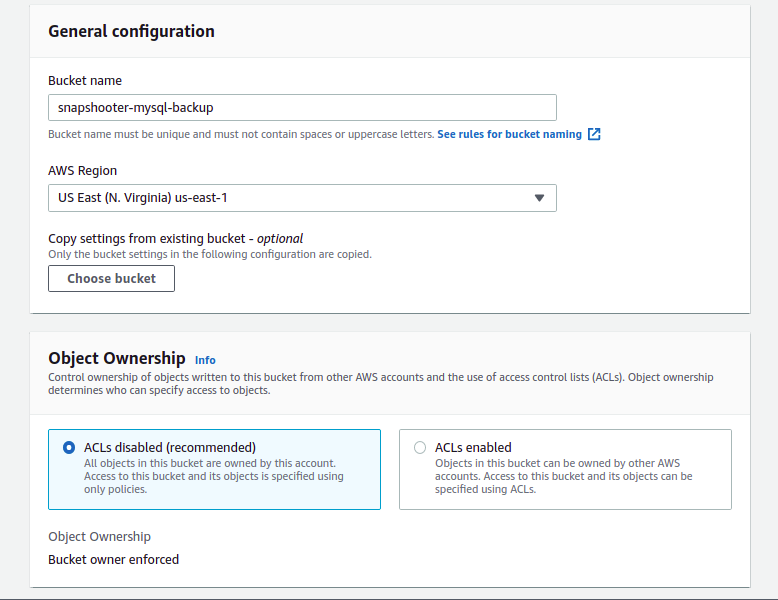Click the ACLs enabled card description text
Image resolution: width=778 pixels, height=600 pixels.
(563, 476)
